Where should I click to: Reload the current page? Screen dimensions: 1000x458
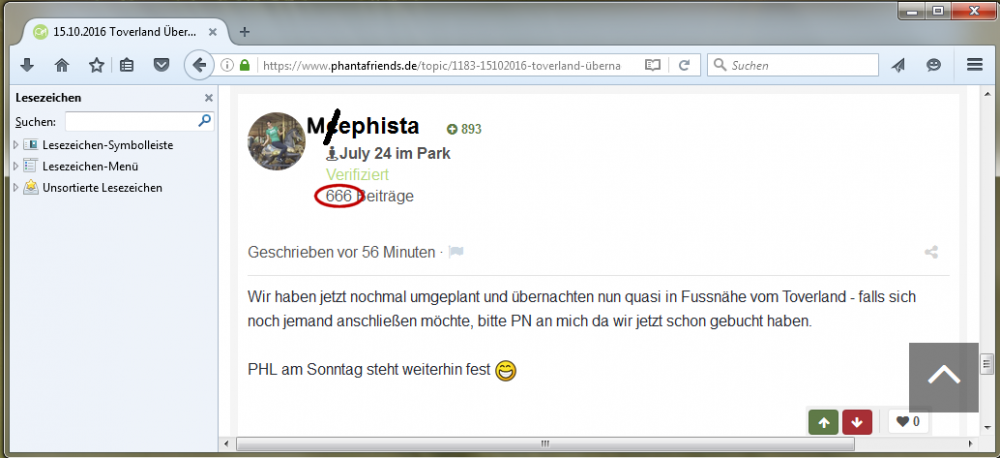684,65
